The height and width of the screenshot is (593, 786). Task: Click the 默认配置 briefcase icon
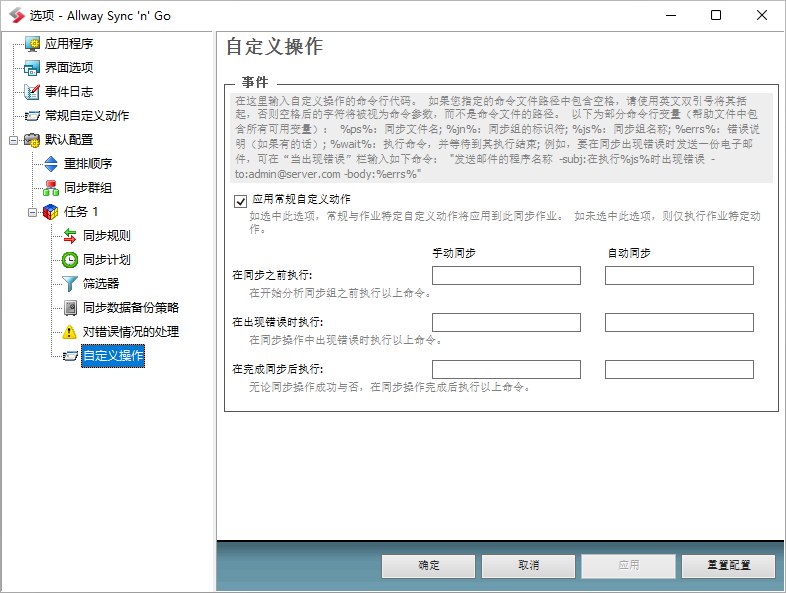[x=32, y=140]
